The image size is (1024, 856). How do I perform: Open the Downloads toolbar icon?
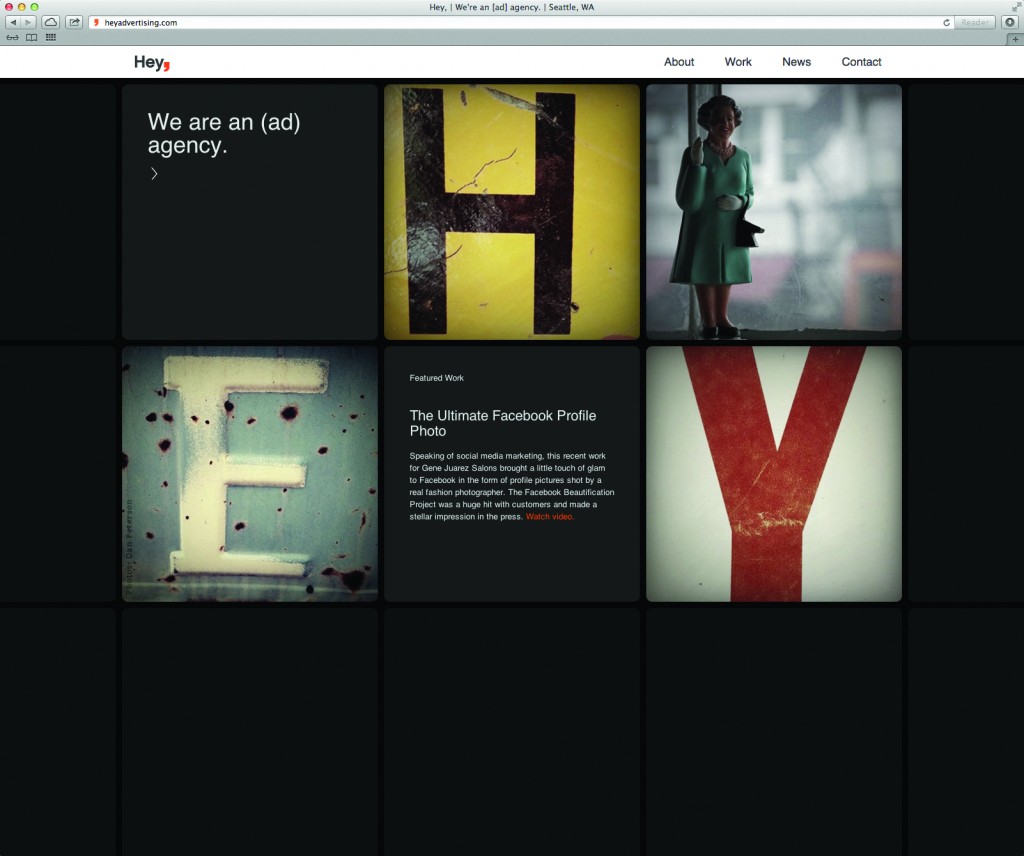click(x=1010, y=22)
